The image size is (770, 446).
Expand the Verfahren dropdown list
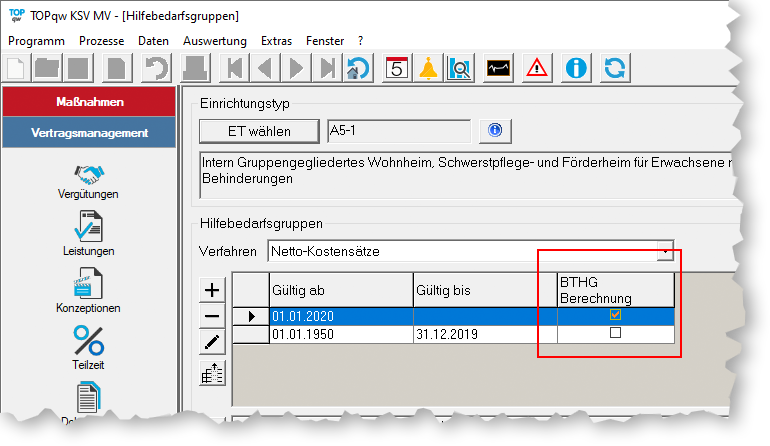tap(664, 251)
